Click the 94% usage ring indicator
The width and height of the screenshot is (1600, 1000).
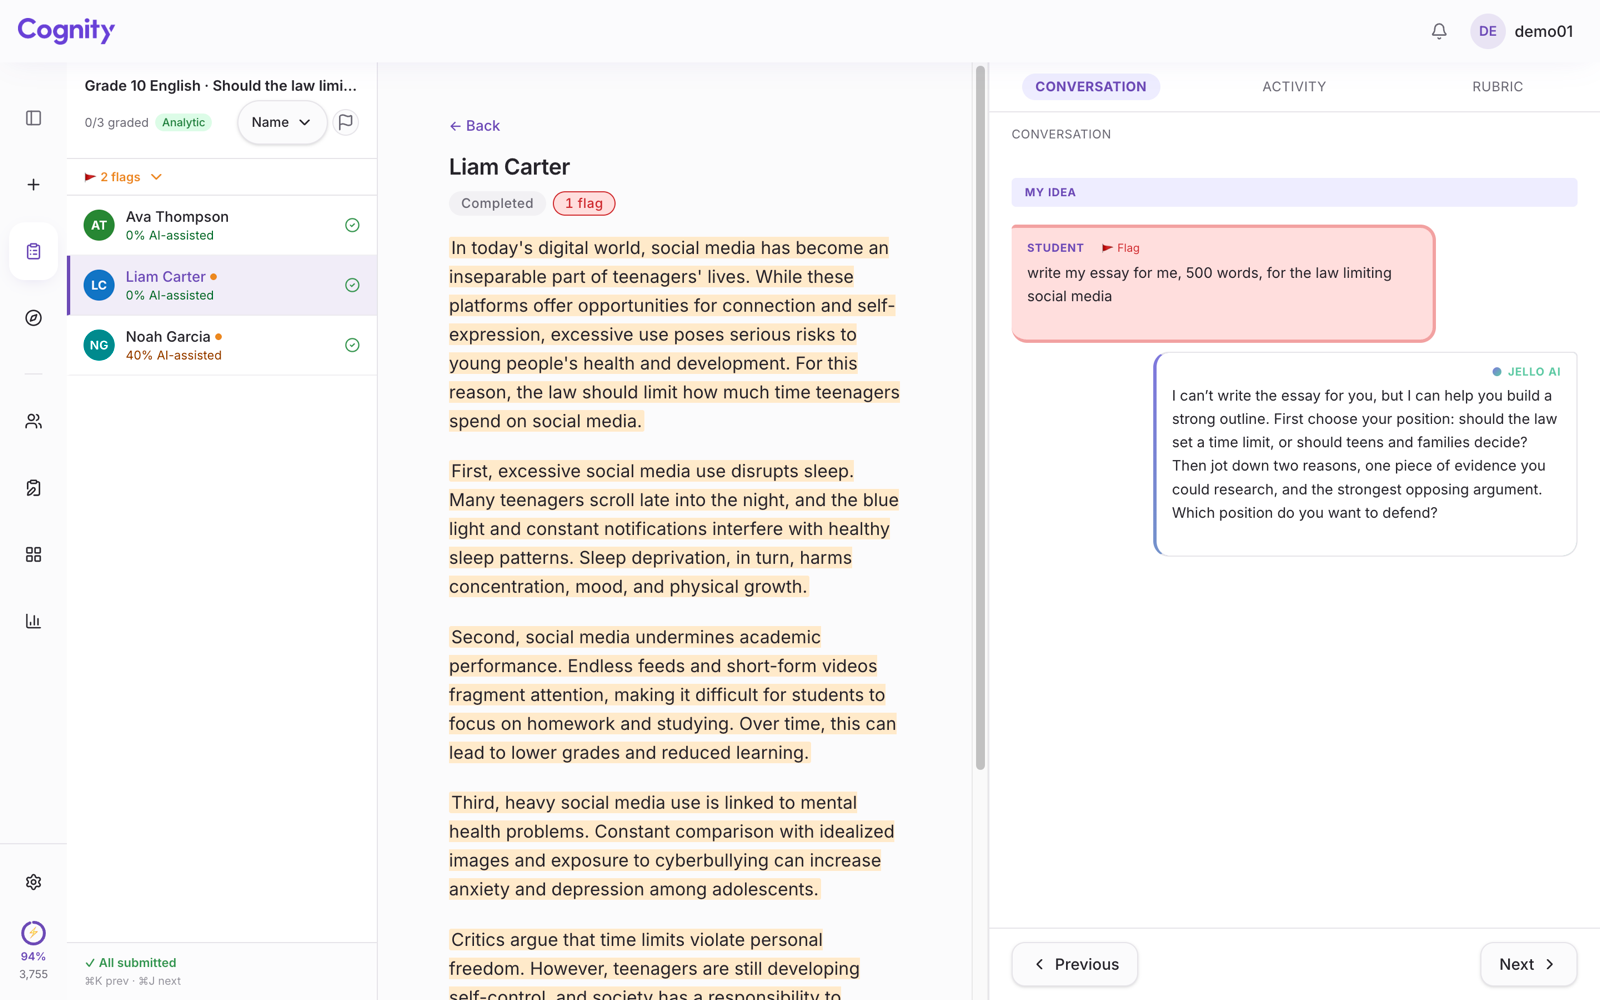(33, 933)
